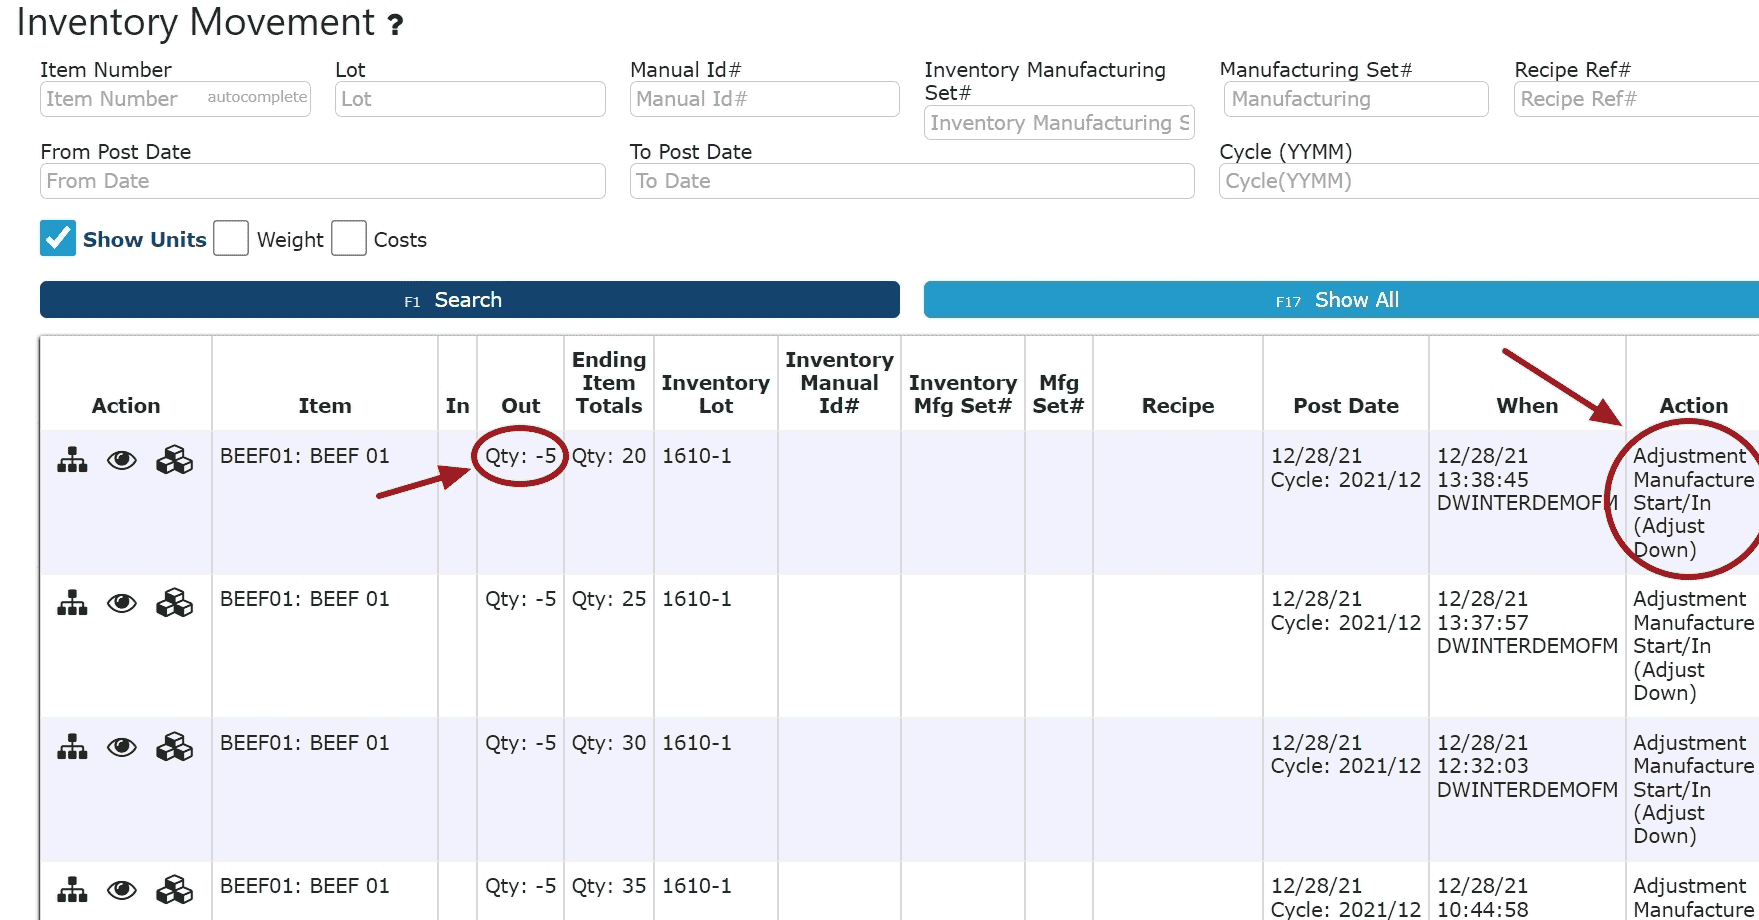The height and width of the screenshot is (920, 1759).
Task: Open hierarchy icon for Qty: 25 row
Action: point(72,603)
